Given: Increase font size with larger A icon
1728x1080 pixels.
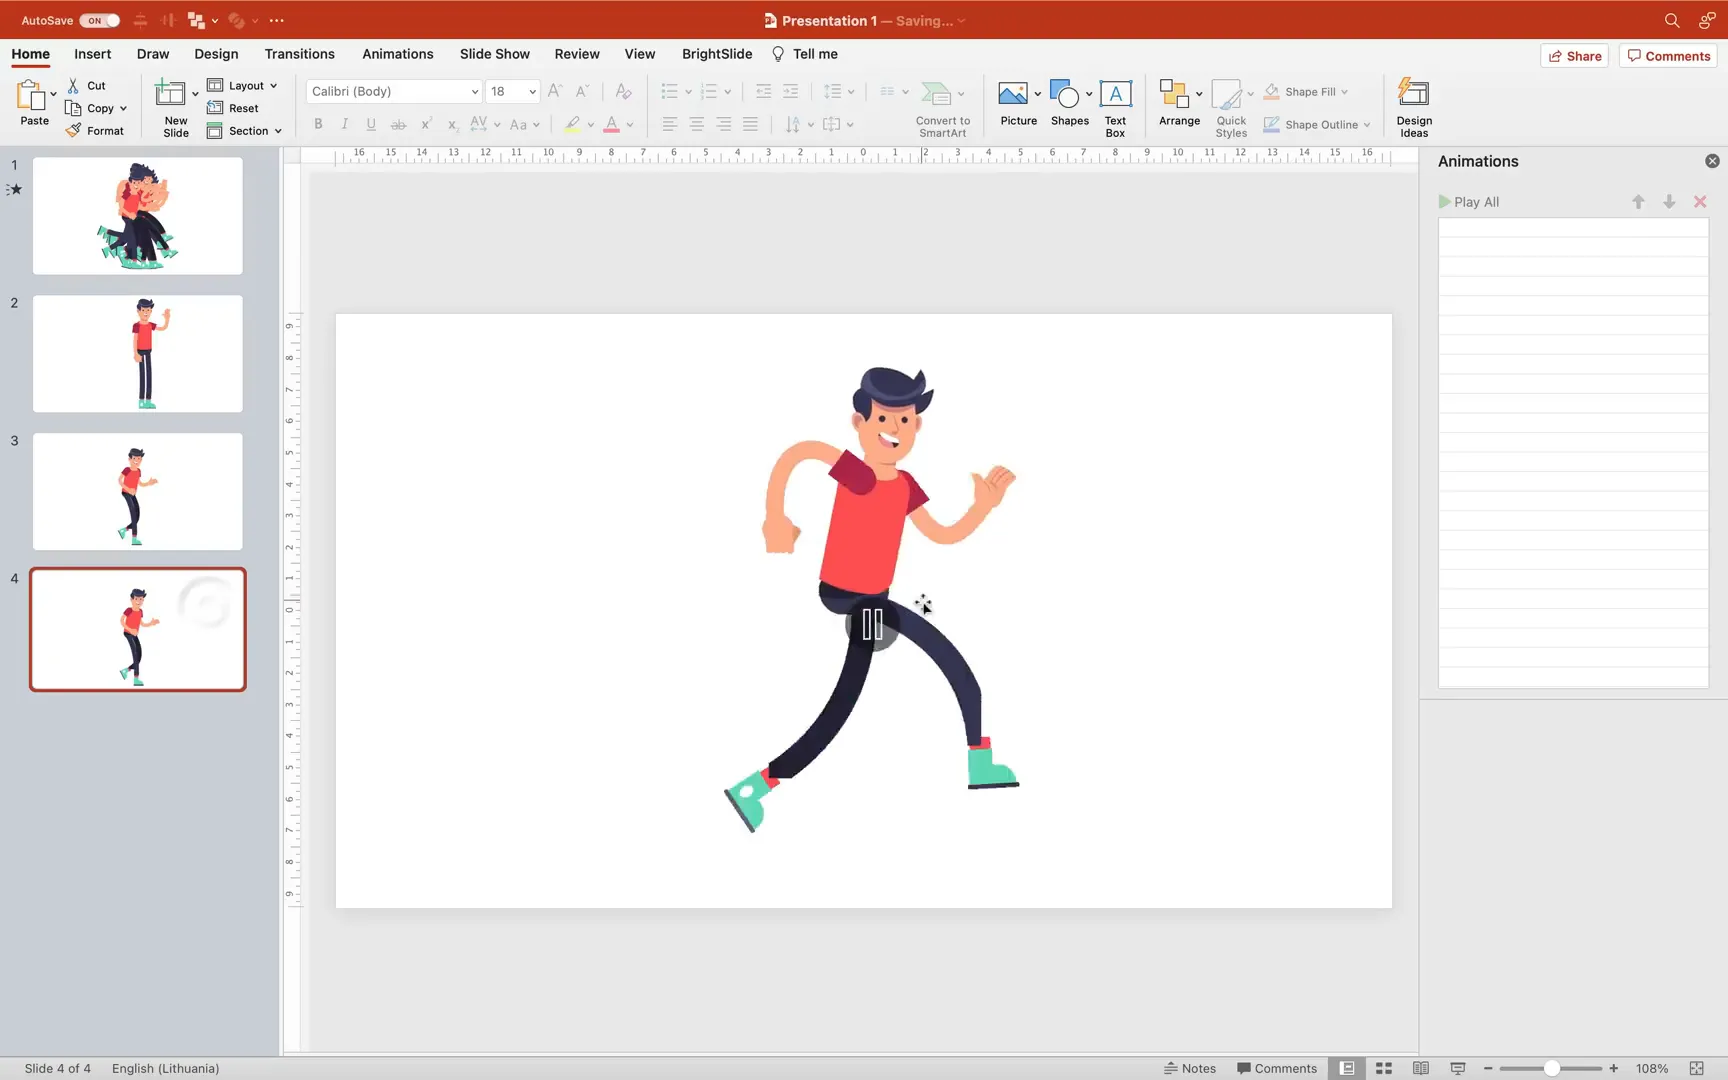Looking at the screenshot, I should pyautogui.click(x=555, y=91).
